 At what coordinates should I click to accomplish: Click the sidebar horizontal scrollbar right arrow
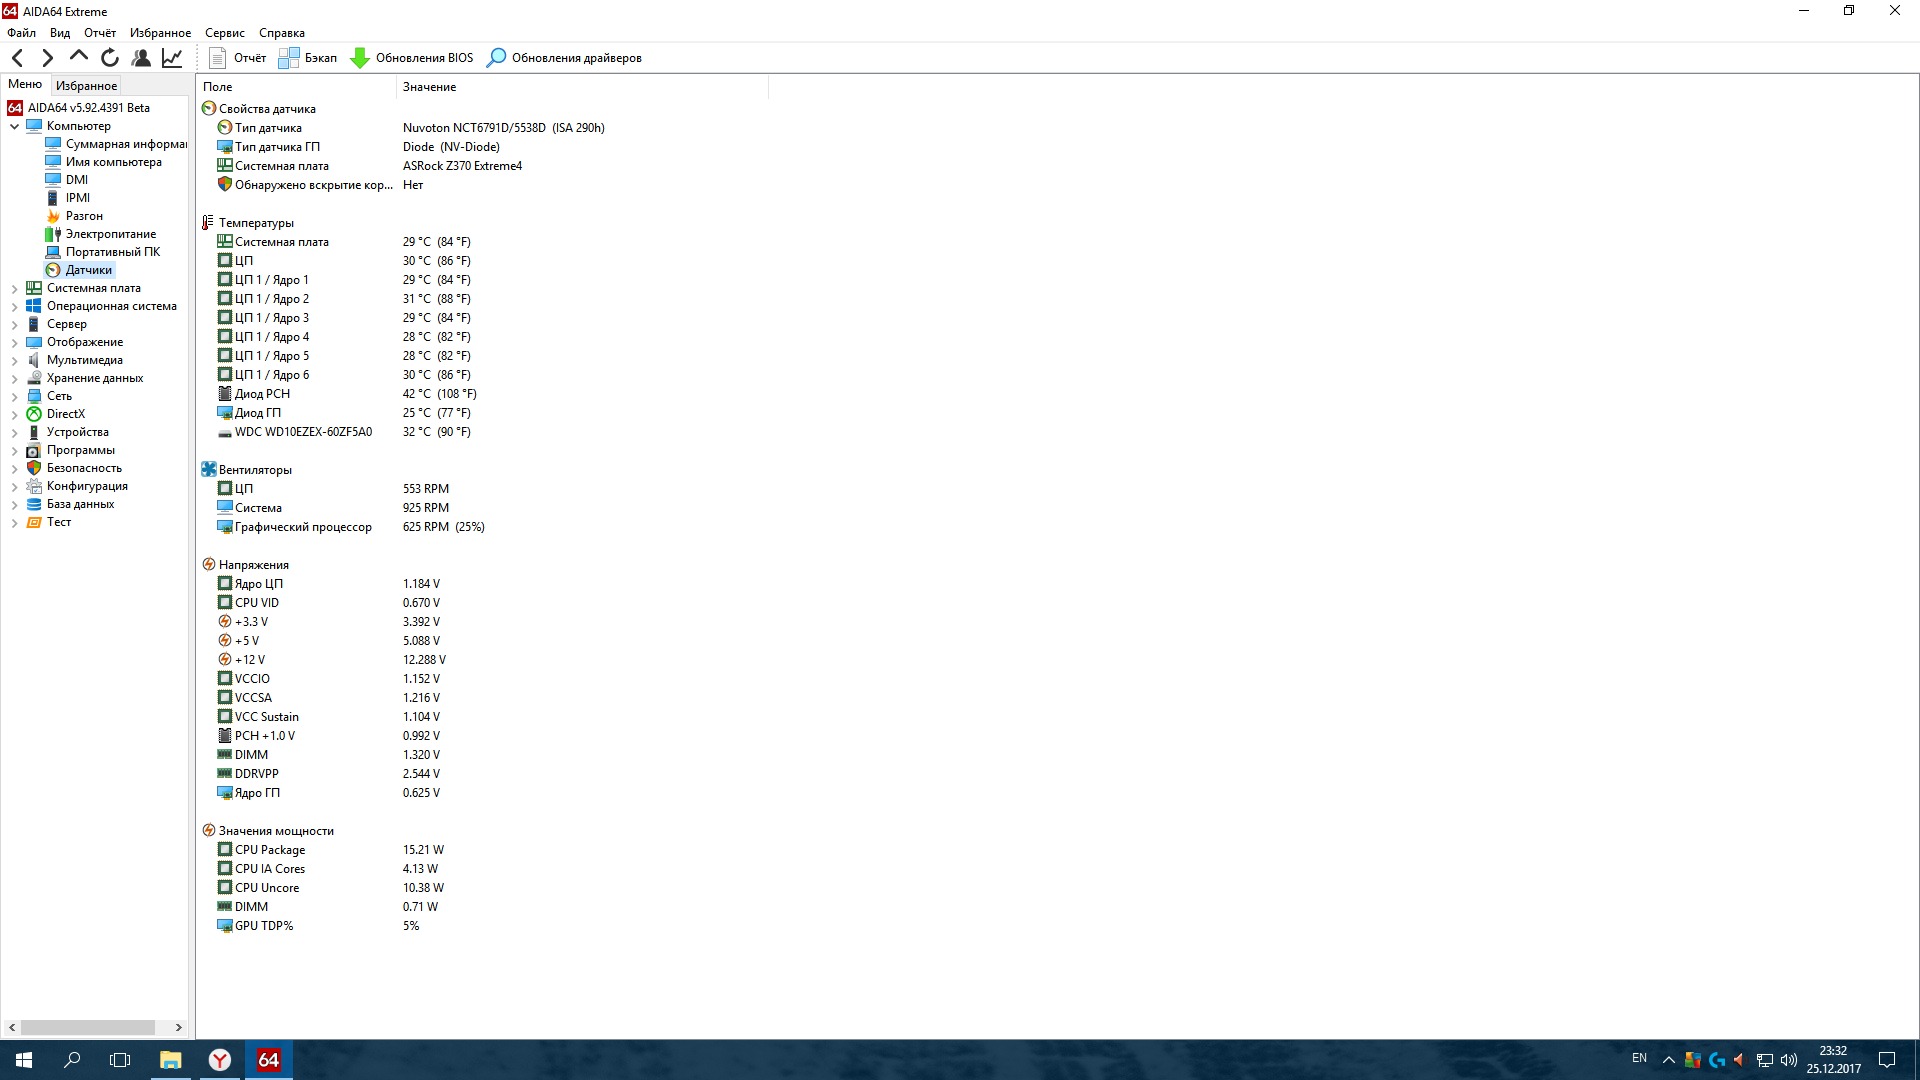[178, 1027]
